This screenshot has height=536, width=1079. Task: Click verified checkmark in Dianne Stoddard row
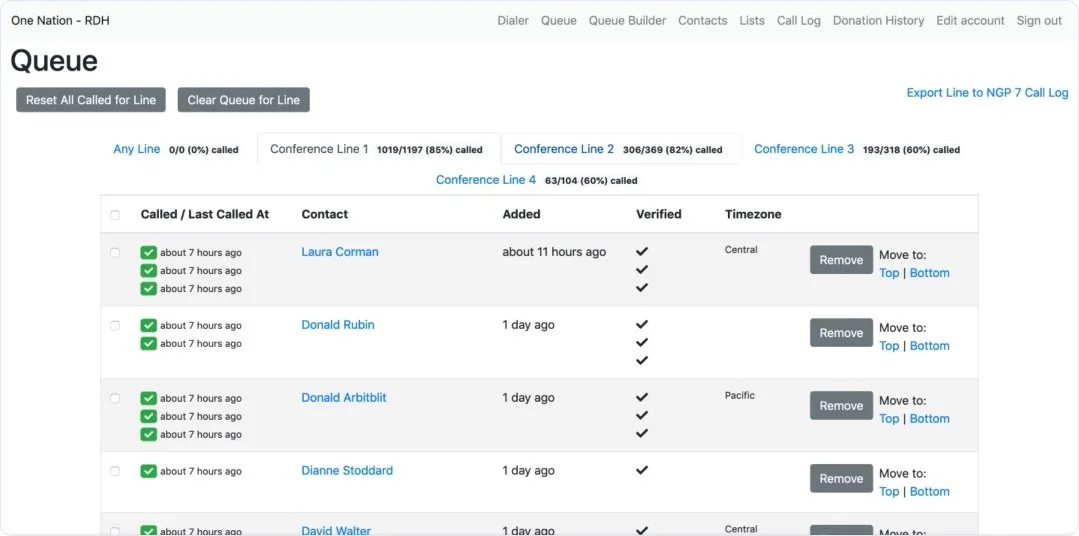(x=642, y=470)
